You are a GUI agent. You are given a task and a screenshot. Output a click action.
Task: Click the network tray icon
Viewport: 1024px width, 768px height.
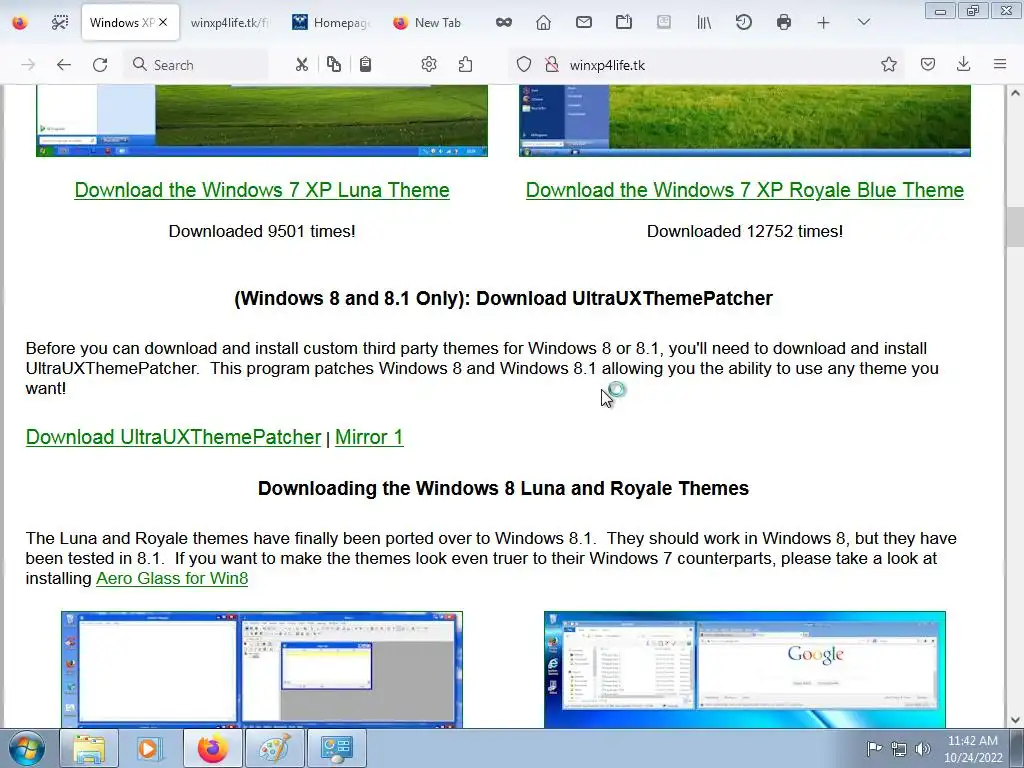899,748
